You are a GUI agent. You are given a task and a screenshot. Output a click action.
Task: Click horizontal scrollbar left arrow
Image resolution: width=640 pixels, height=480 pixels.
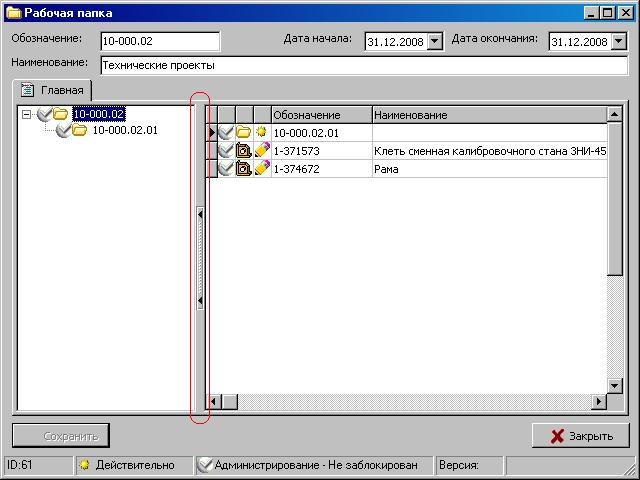click(213, 402)
